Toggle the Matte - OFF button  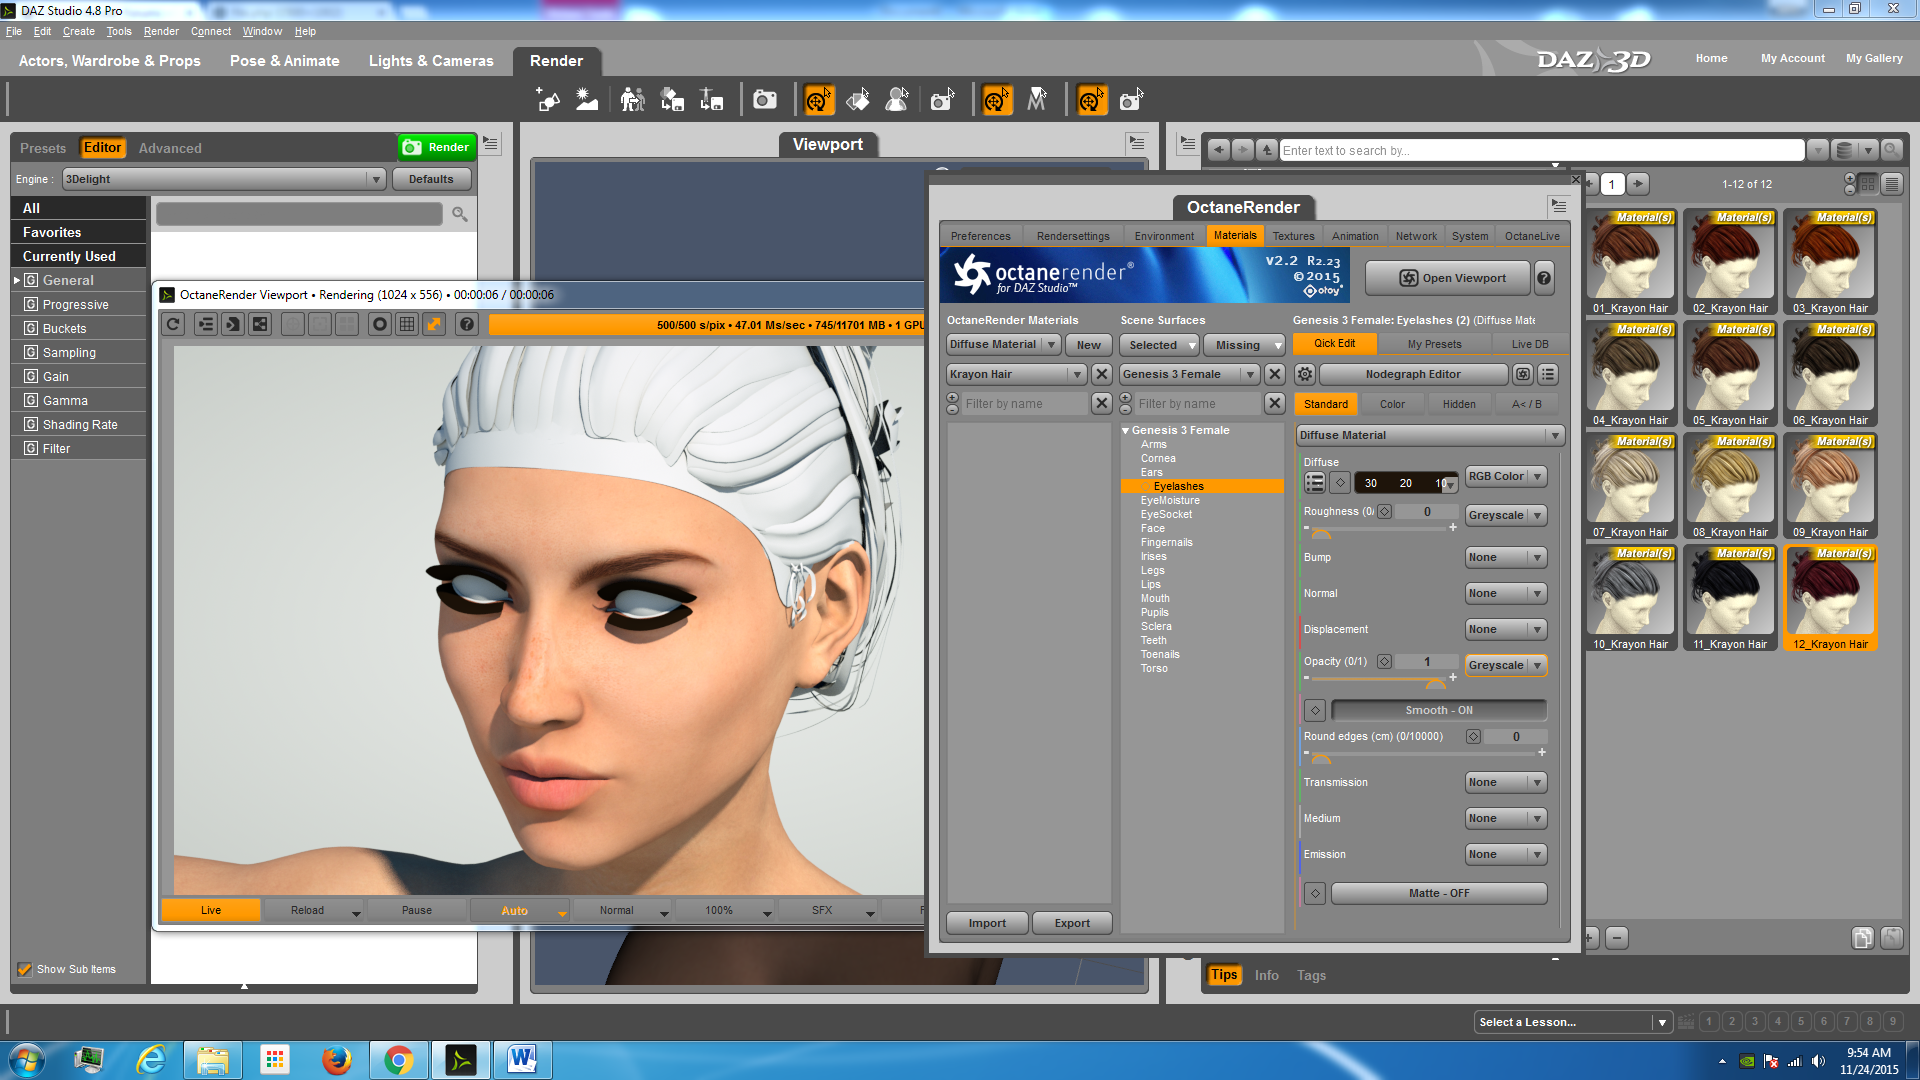click(x=1438, y=893)
